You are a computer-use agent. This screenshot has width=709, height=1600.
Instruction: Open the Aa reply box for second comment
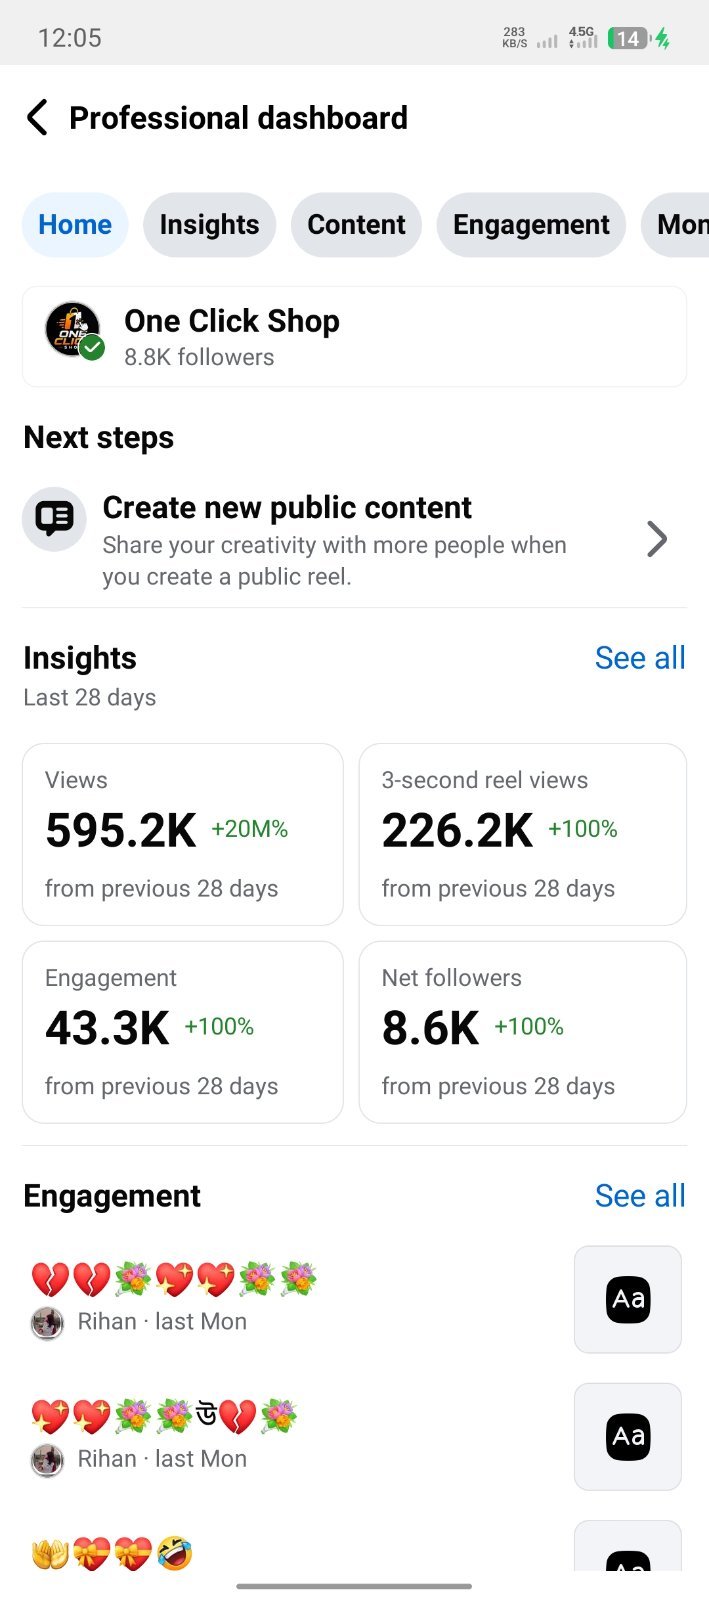tap(628, 1436)
